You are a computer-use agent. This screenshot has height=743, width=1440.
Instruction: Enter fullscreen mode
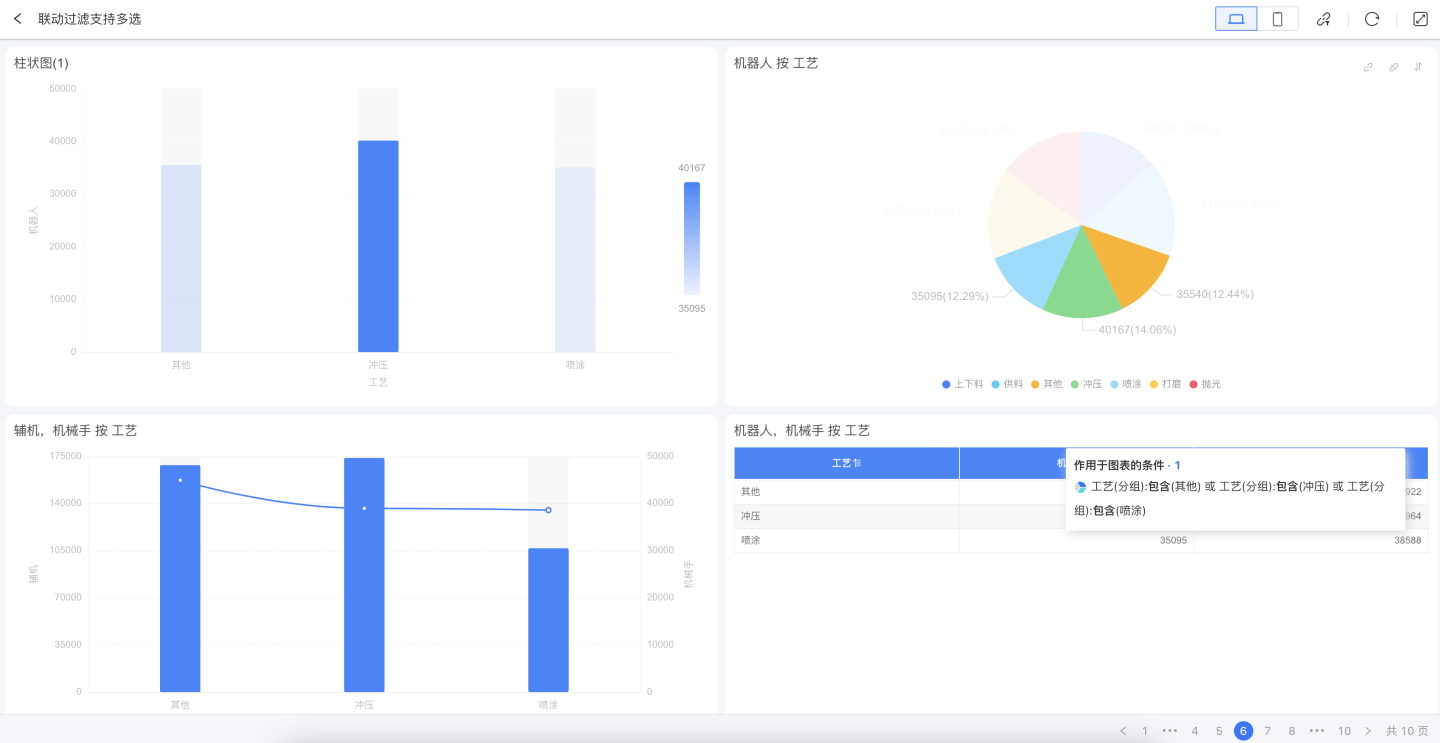click(1420, 19)
